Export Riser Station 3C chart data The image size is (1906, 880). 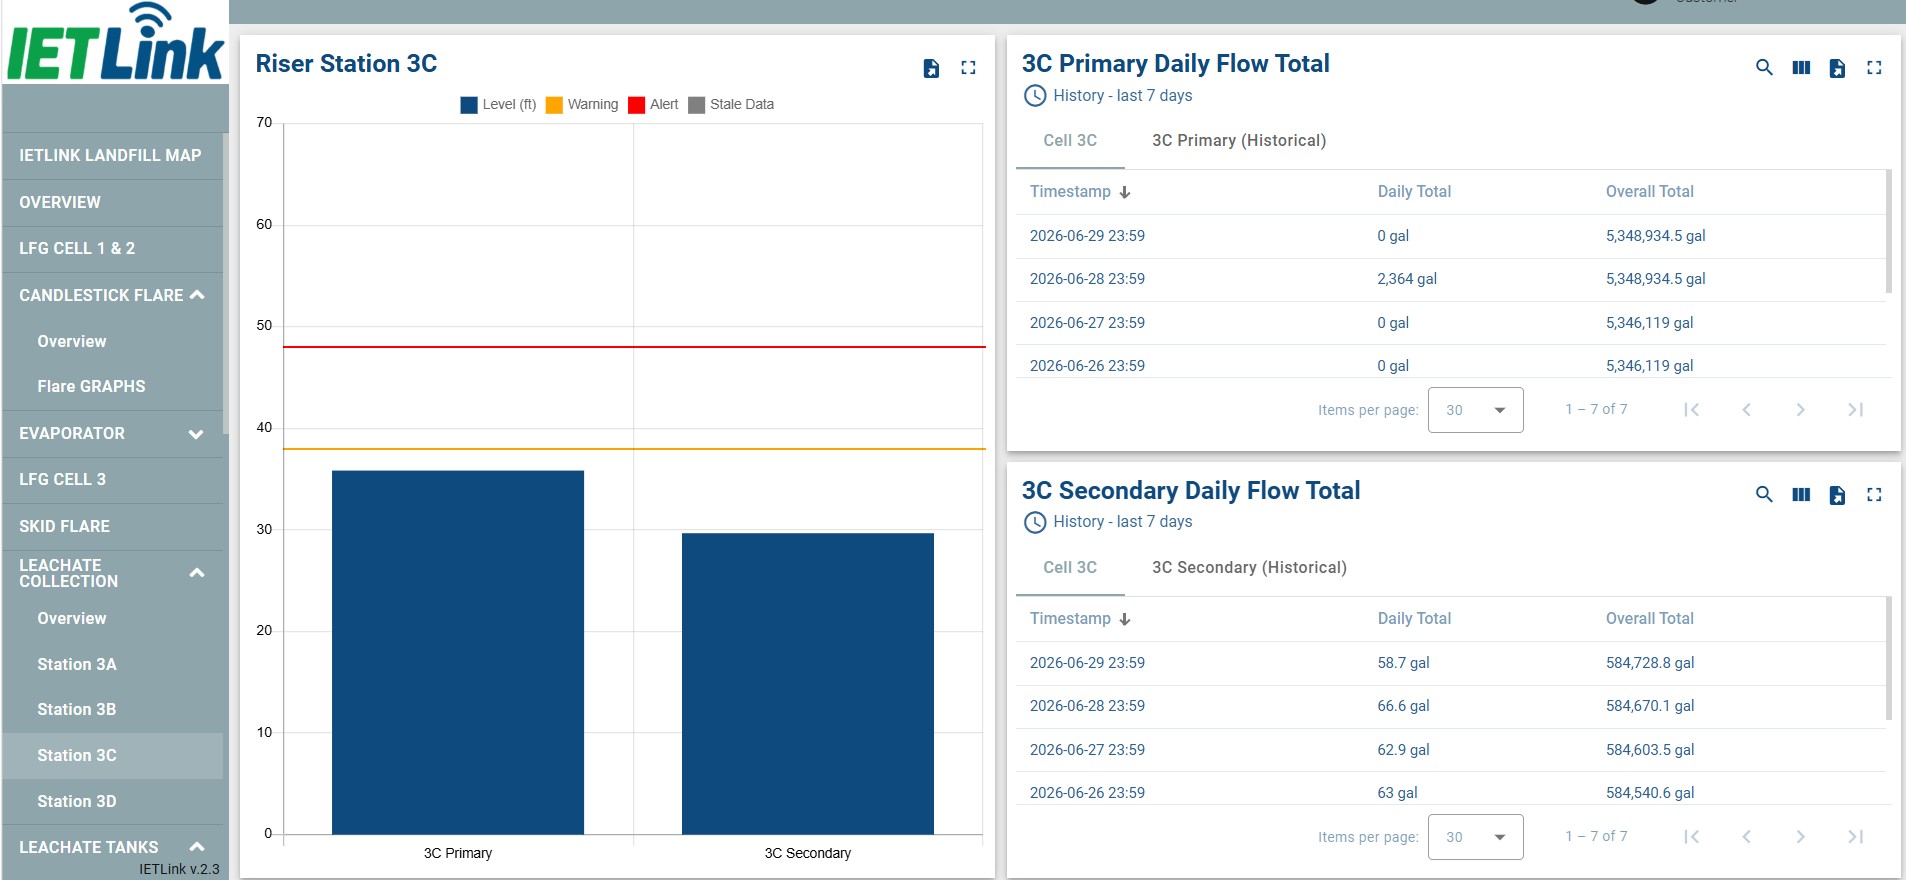point(931,68)
